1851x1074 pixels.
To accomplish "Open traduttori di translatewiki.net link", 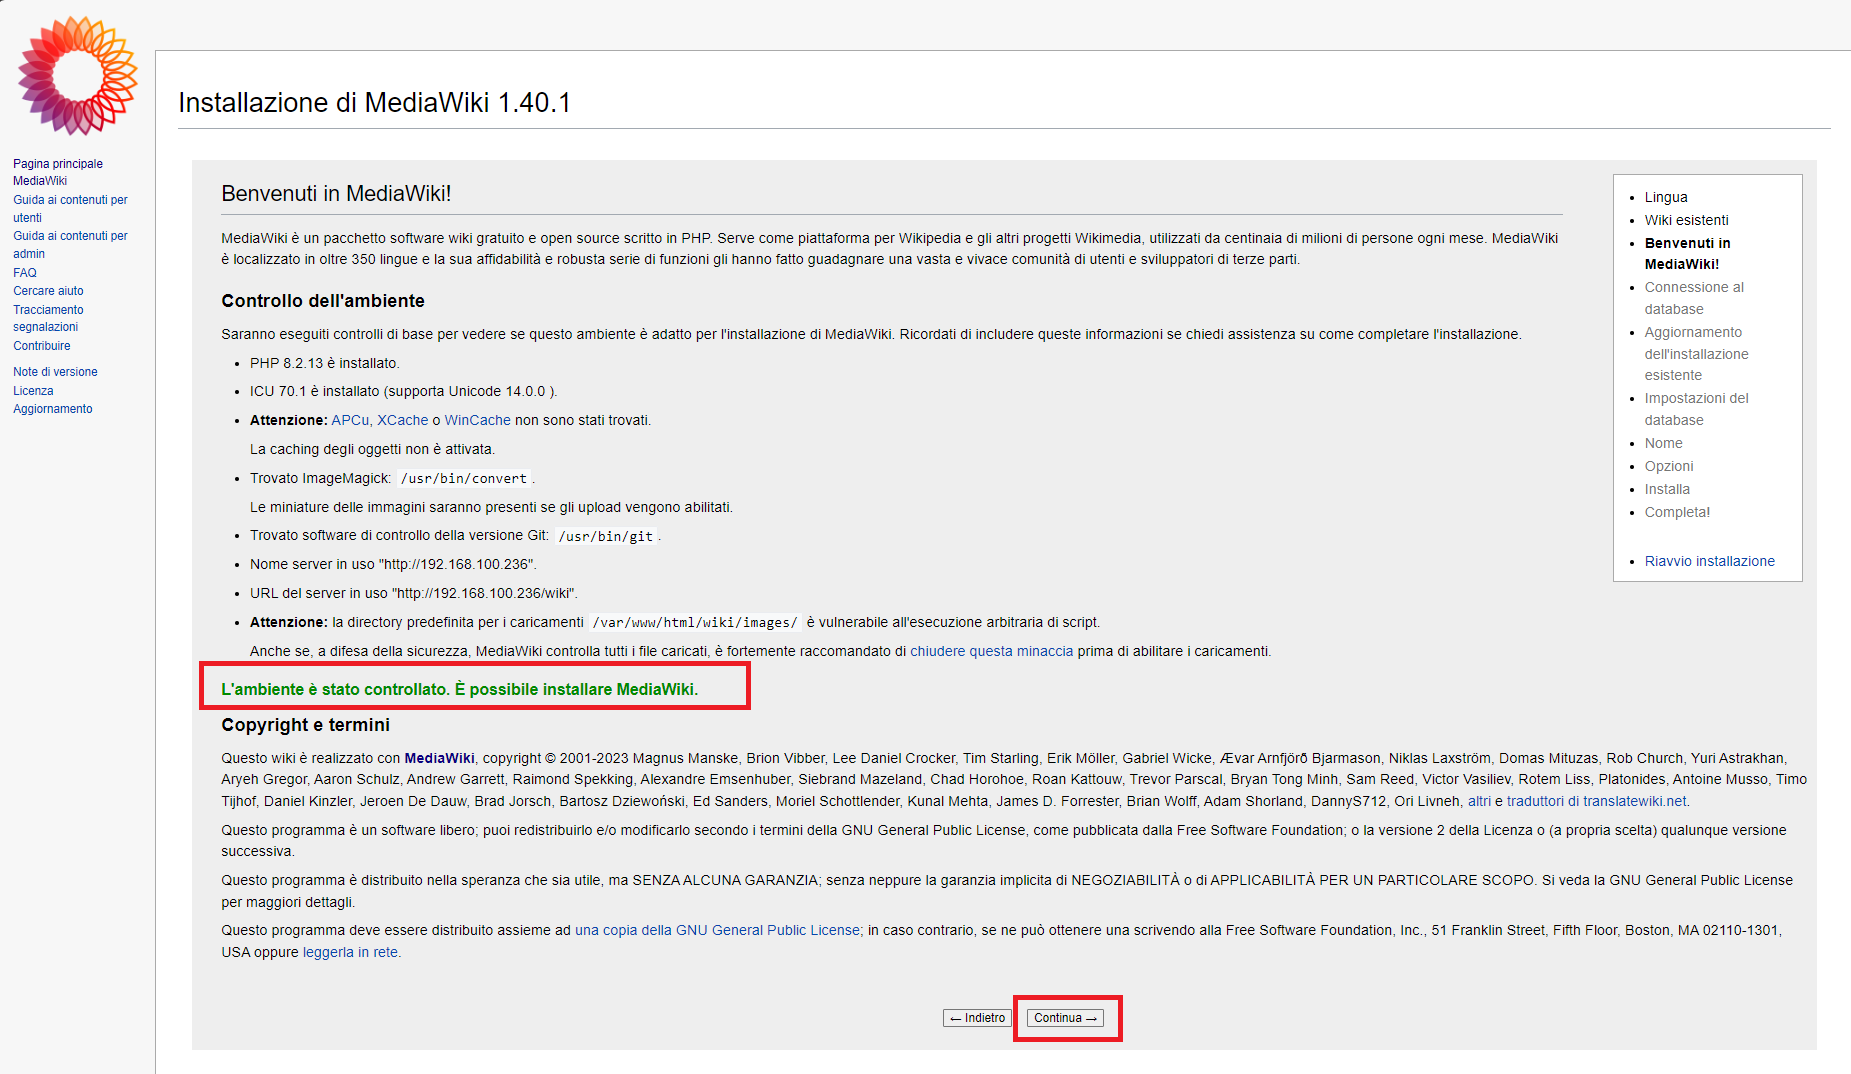I will pos(1596,801).
